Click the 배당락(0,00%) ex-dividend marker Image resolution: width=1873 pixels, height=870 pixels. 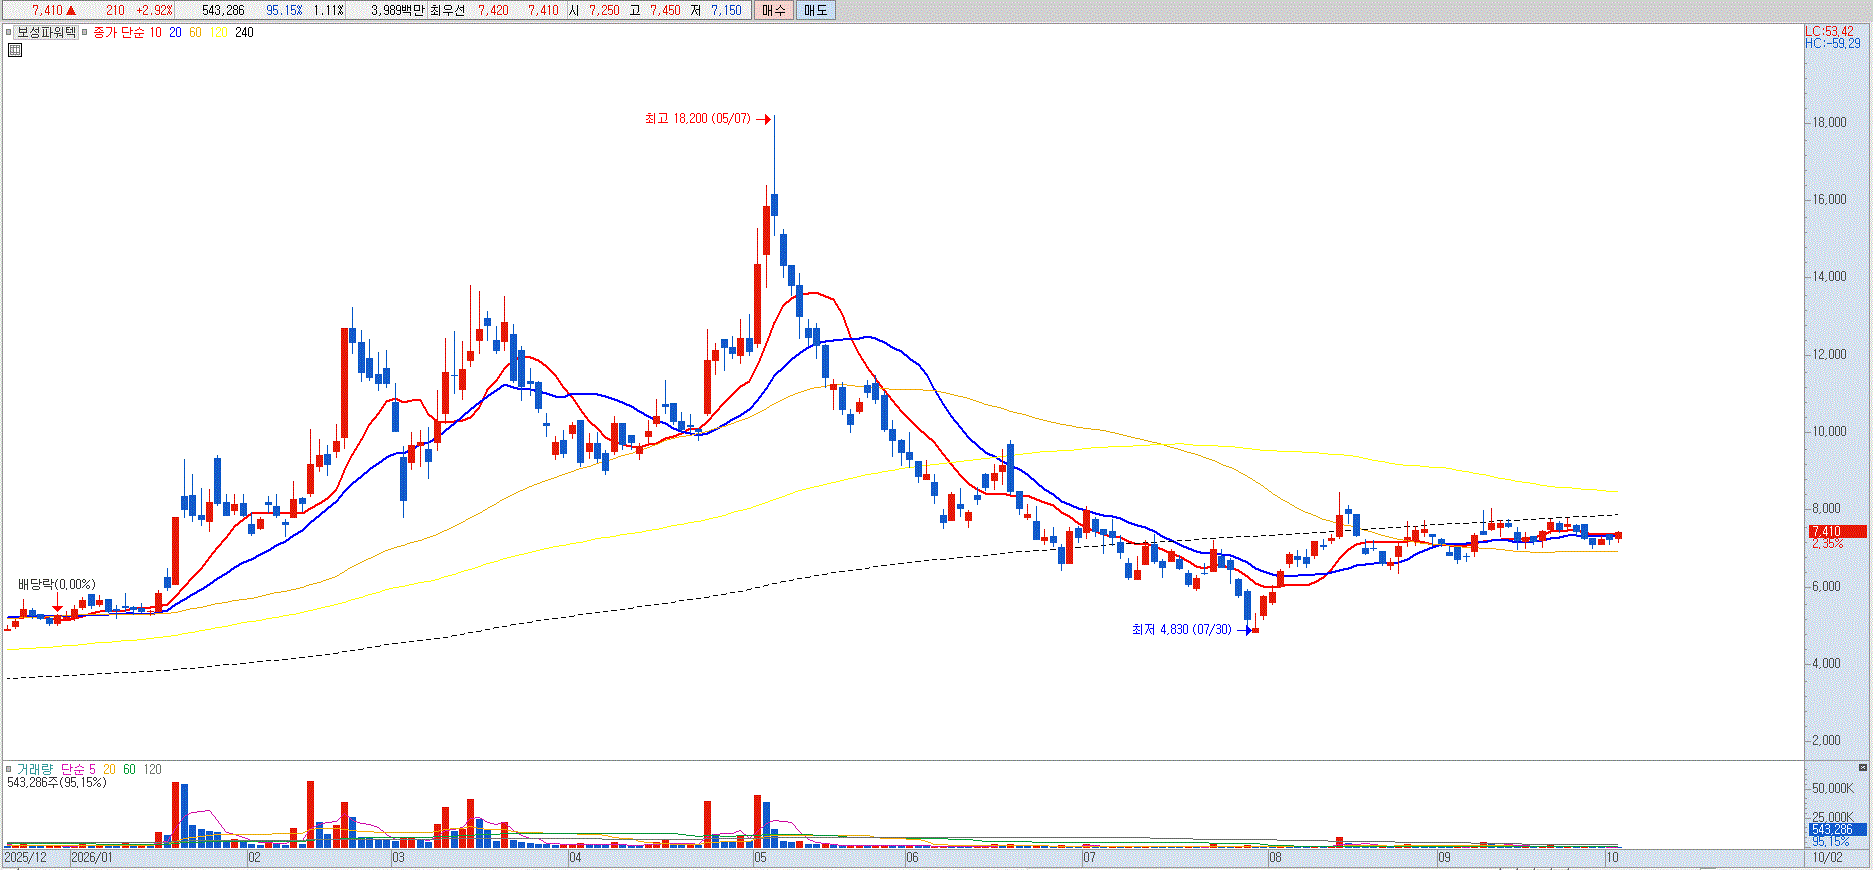[57, 584]
